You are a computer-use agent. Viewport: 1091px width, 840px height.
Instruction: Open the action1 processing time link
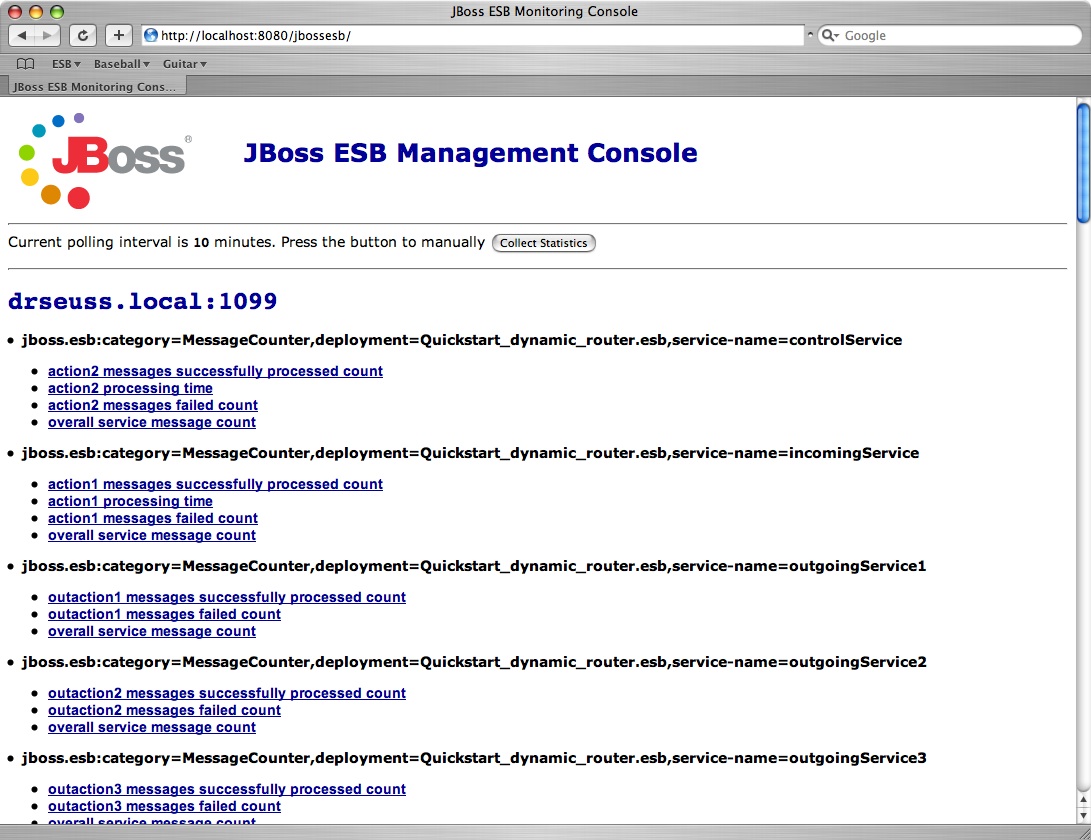[130, 501]
